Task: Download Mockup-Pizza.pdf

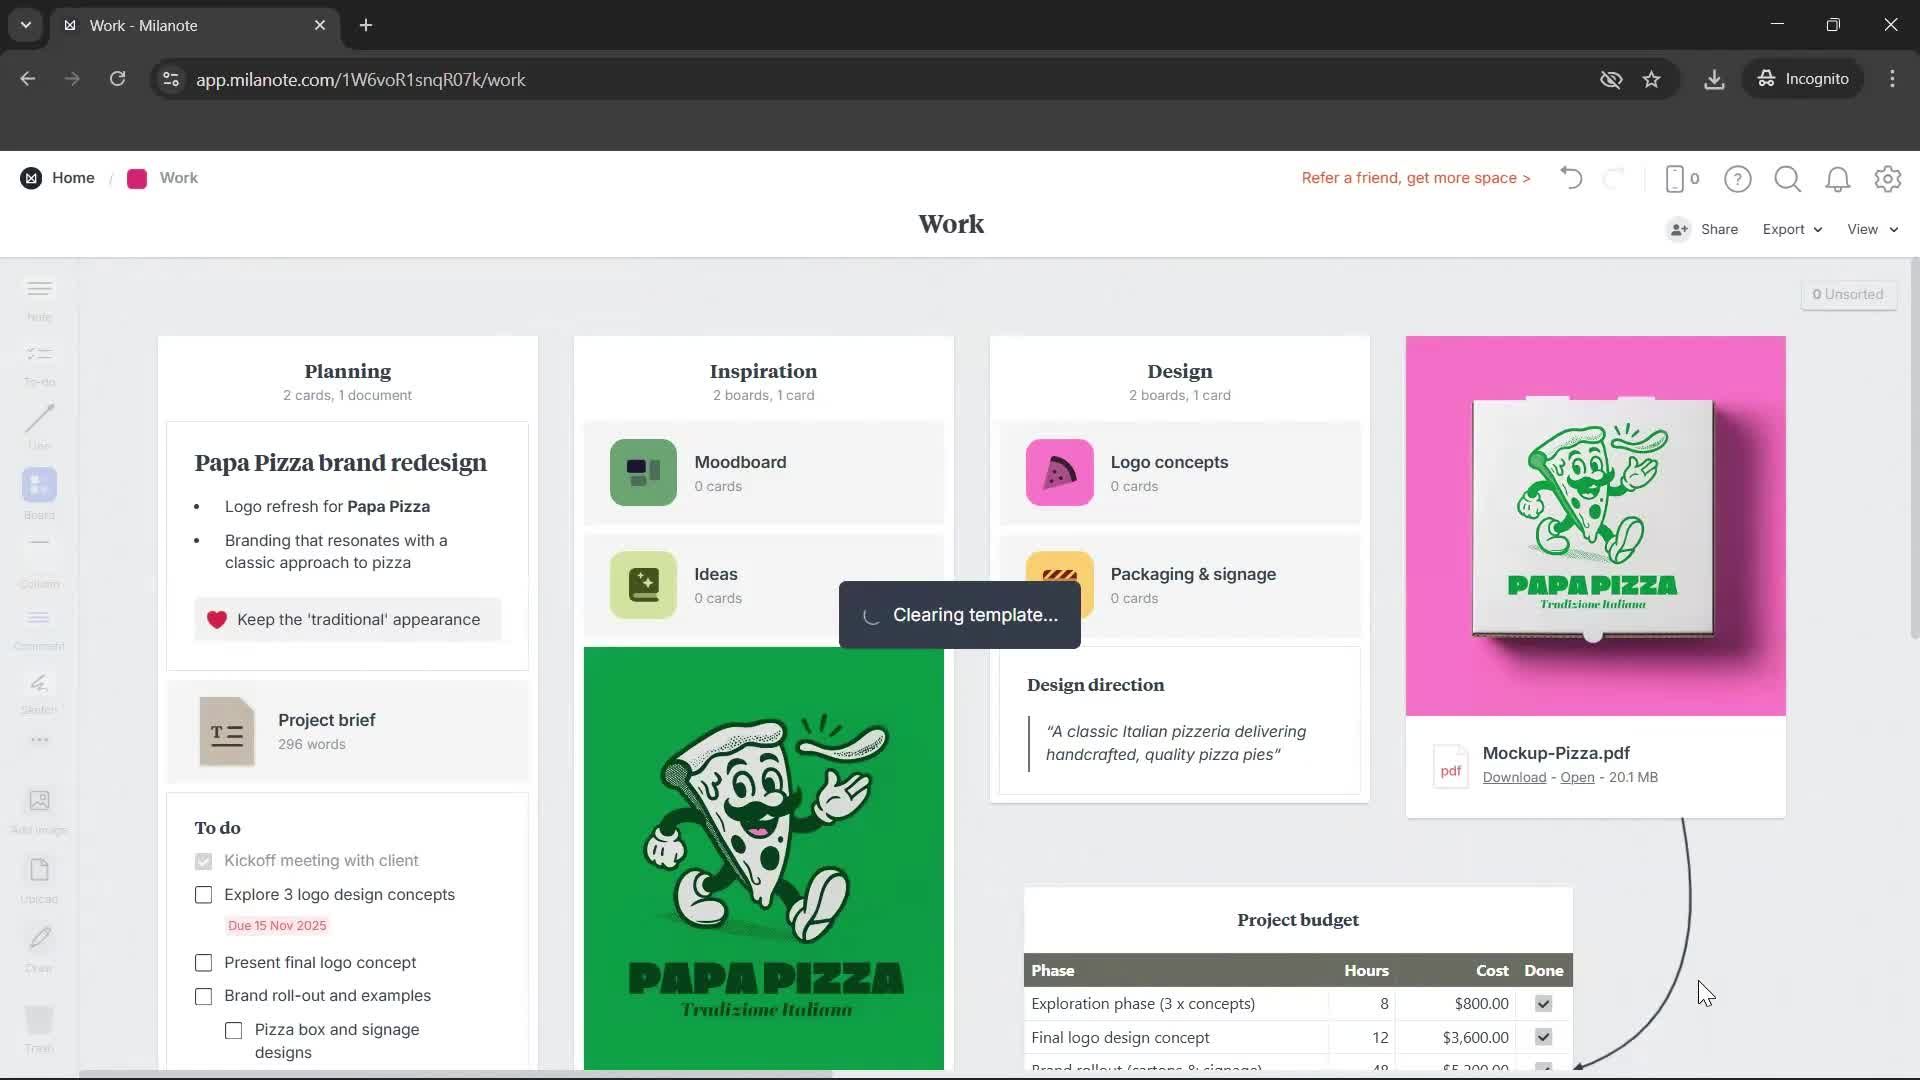Action: pyautogui.click(x=1513, y=777)
